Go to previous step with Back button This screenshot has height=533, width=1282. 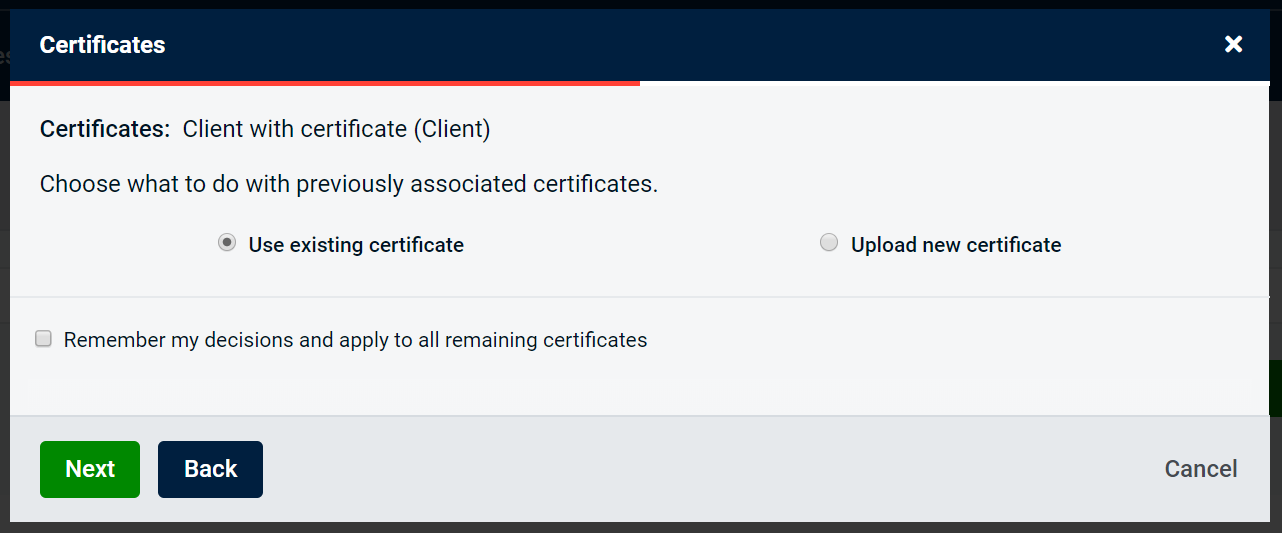click(x=210, y=469)
